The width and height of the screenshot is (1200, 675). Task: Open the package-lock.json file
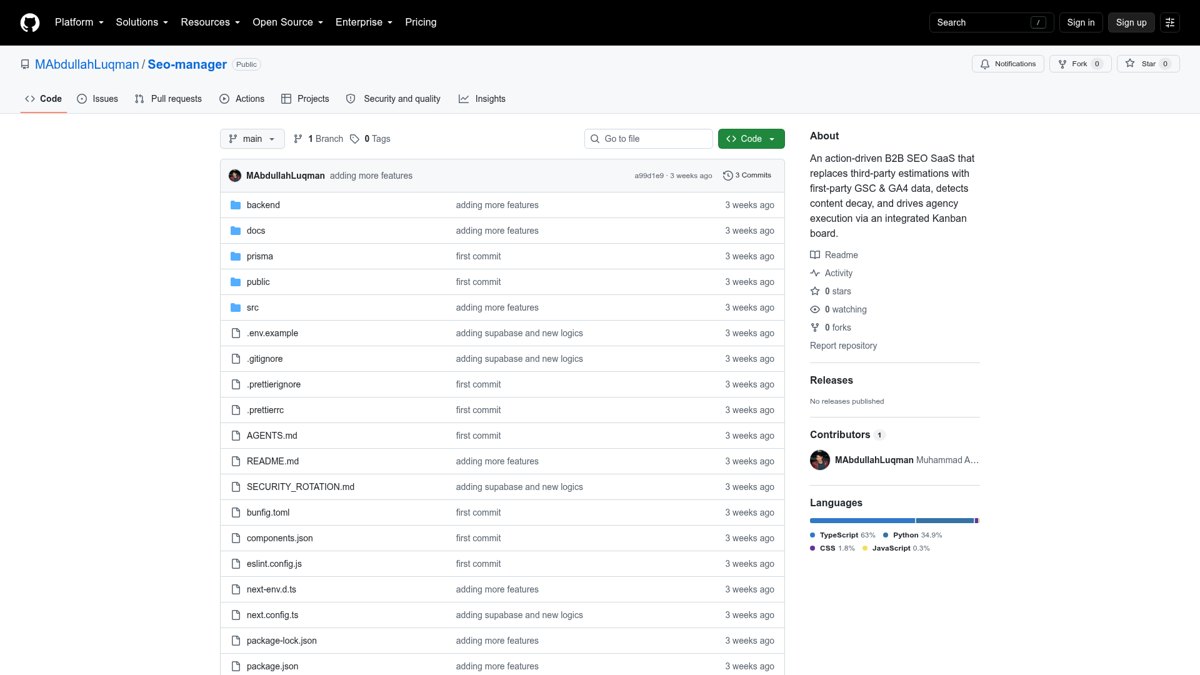click(x=282, y=641)
